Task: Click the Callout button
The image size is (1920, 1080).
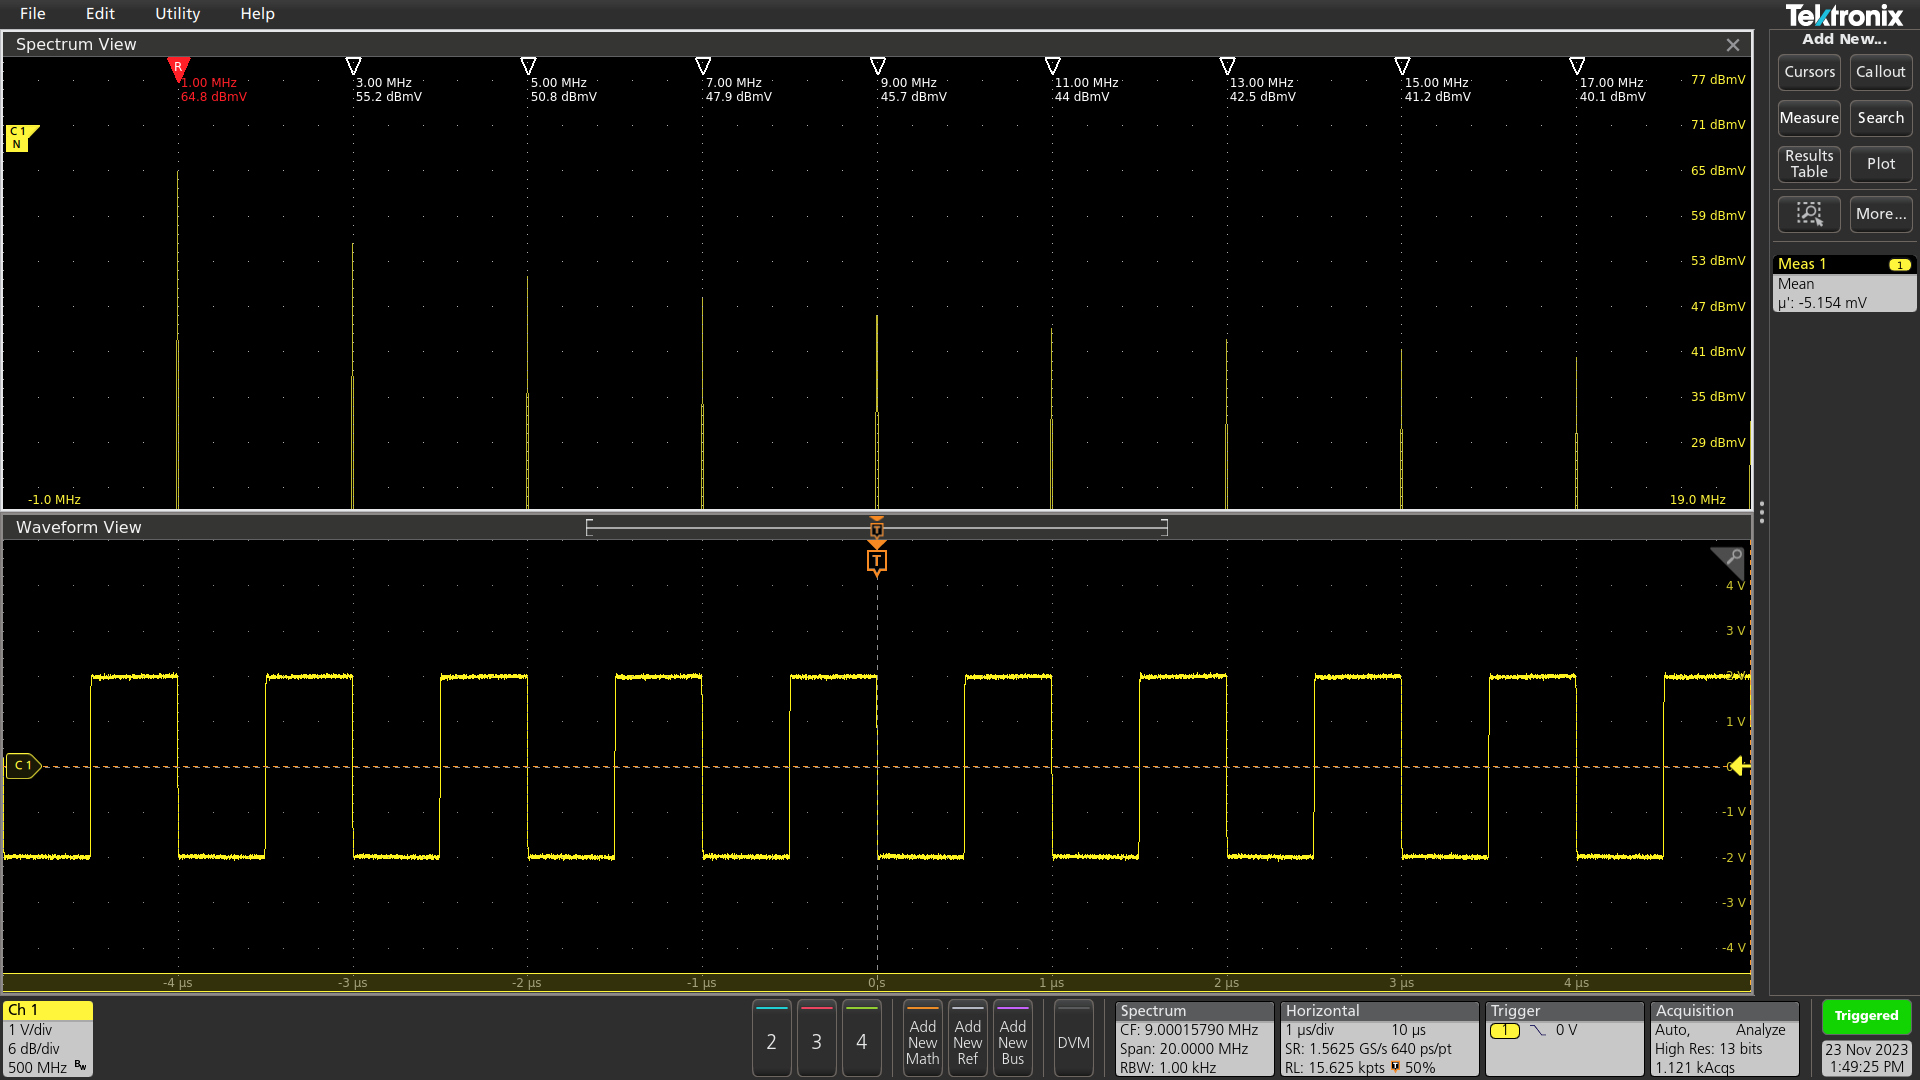Action: [x=1880, y=72]
